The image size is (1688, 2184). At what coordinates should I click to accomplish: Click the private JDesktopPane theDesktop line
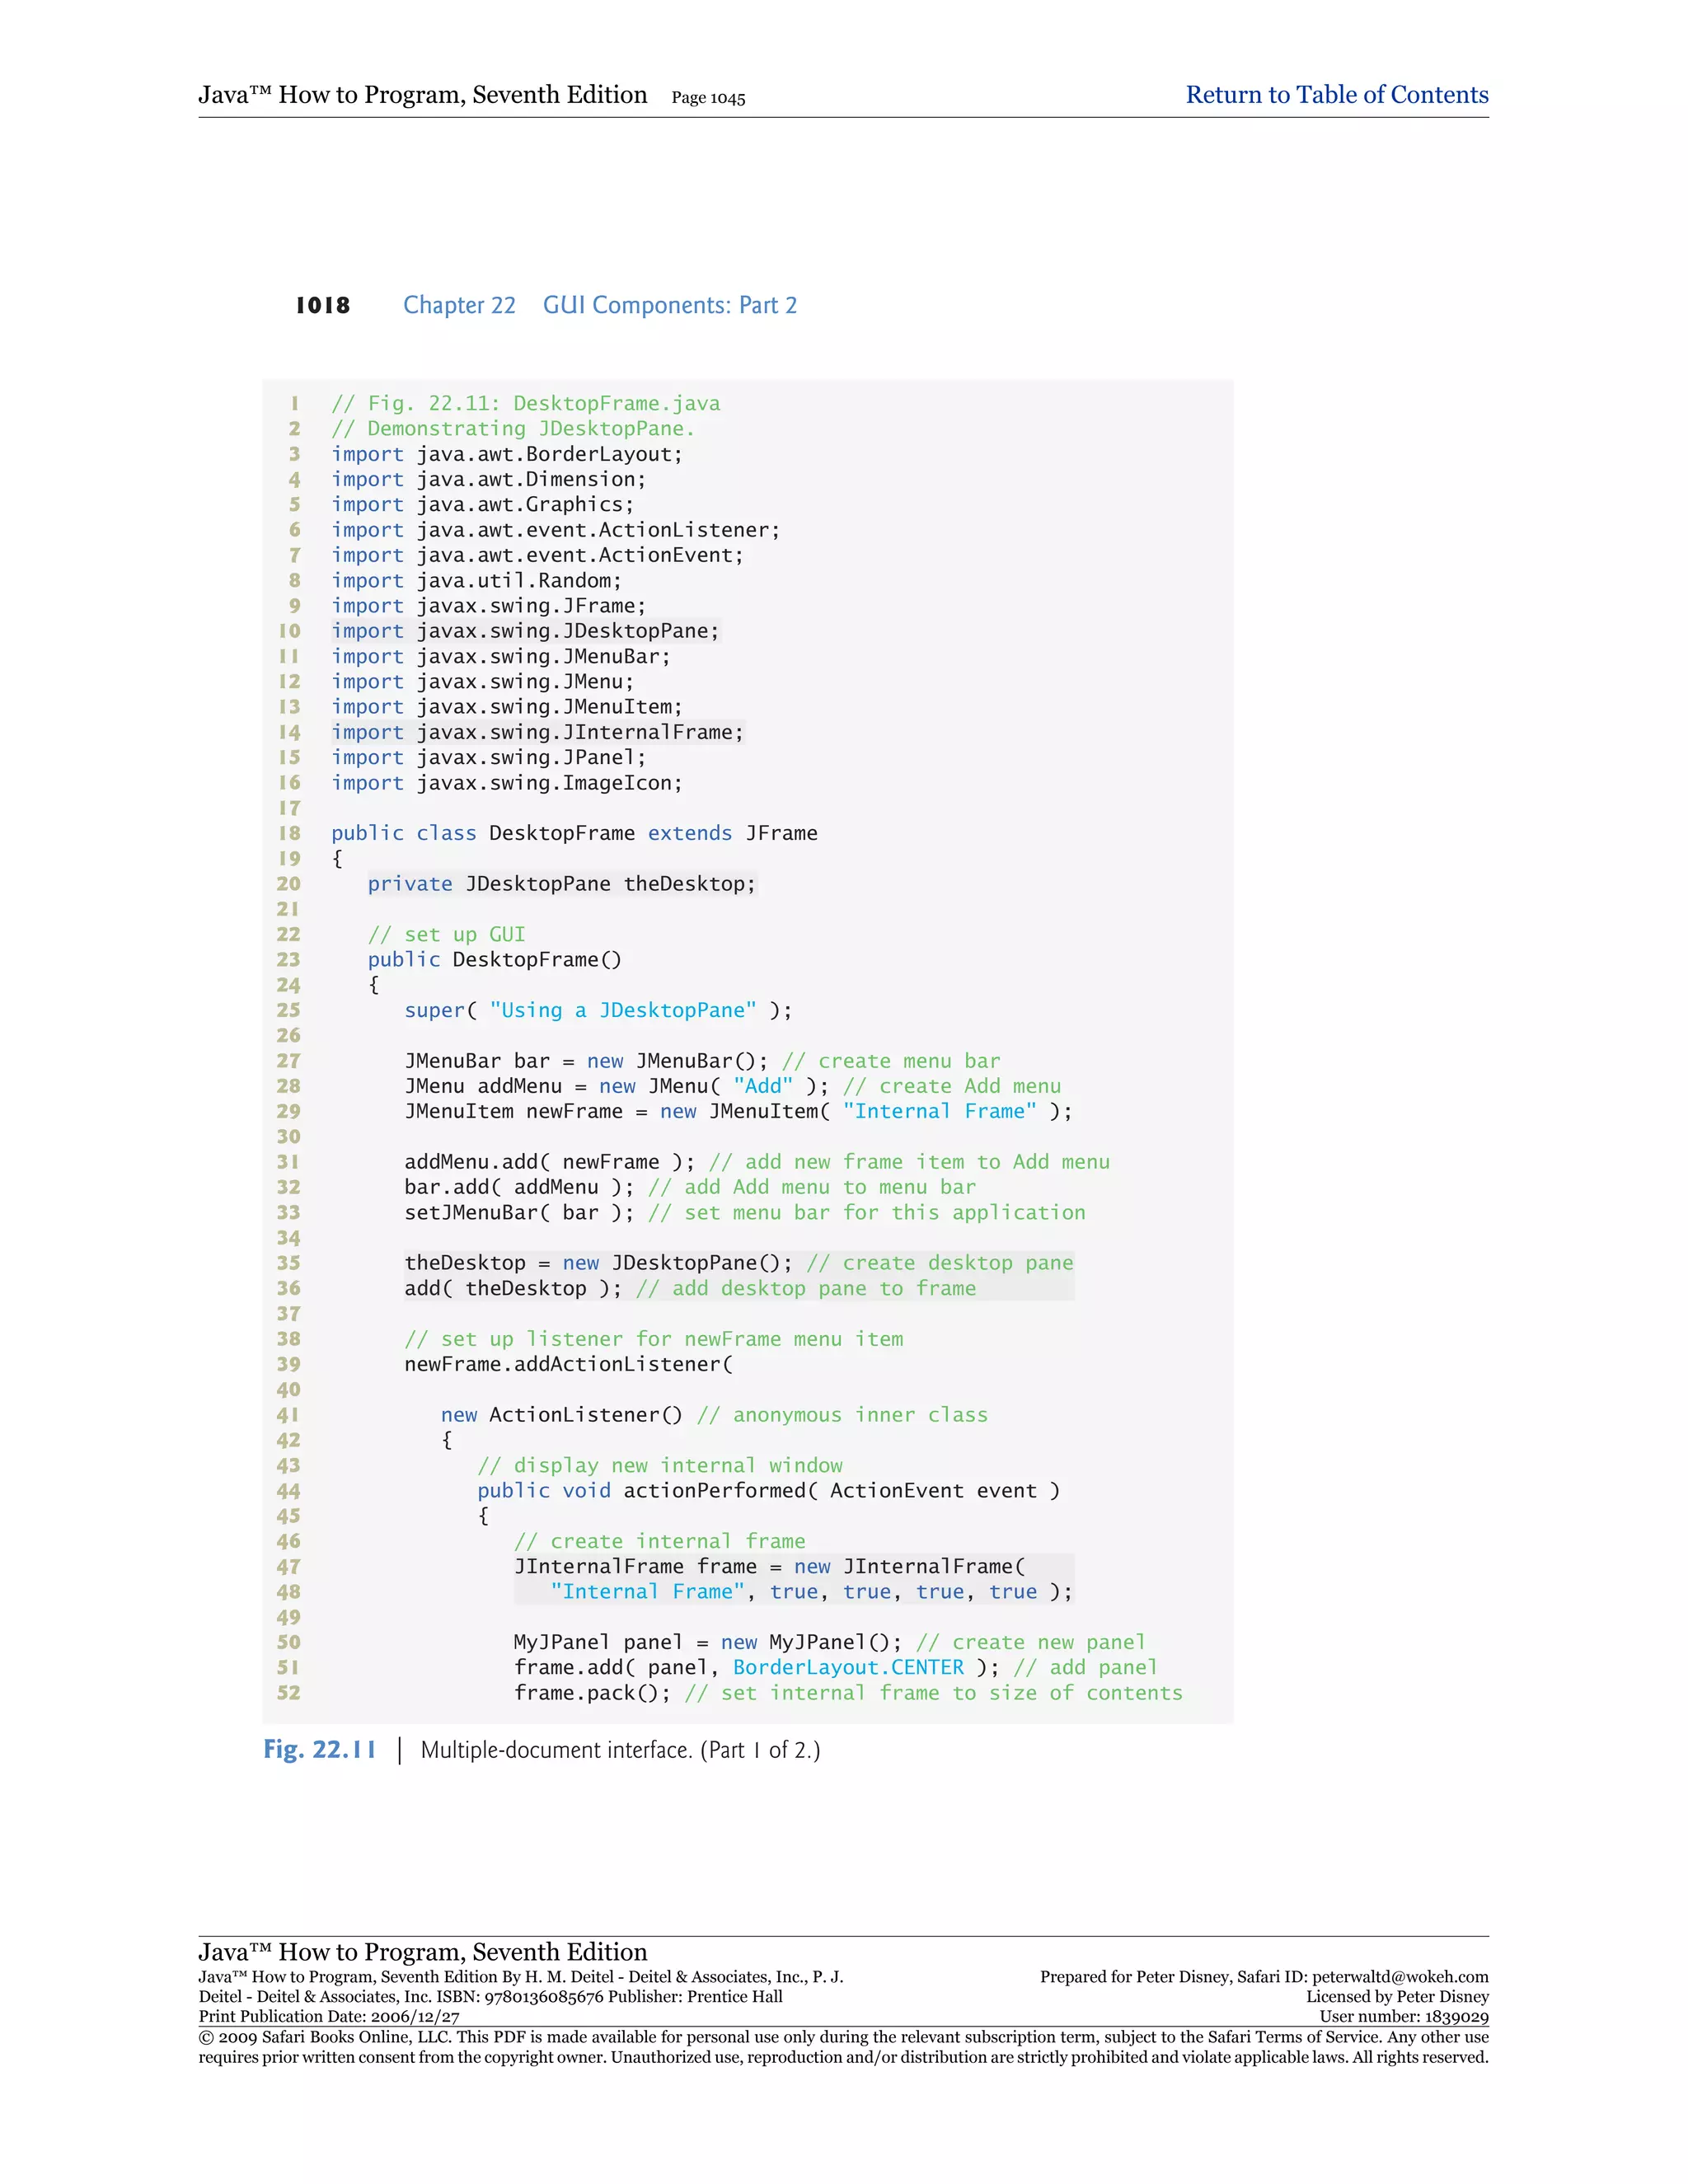coord(561,884)
